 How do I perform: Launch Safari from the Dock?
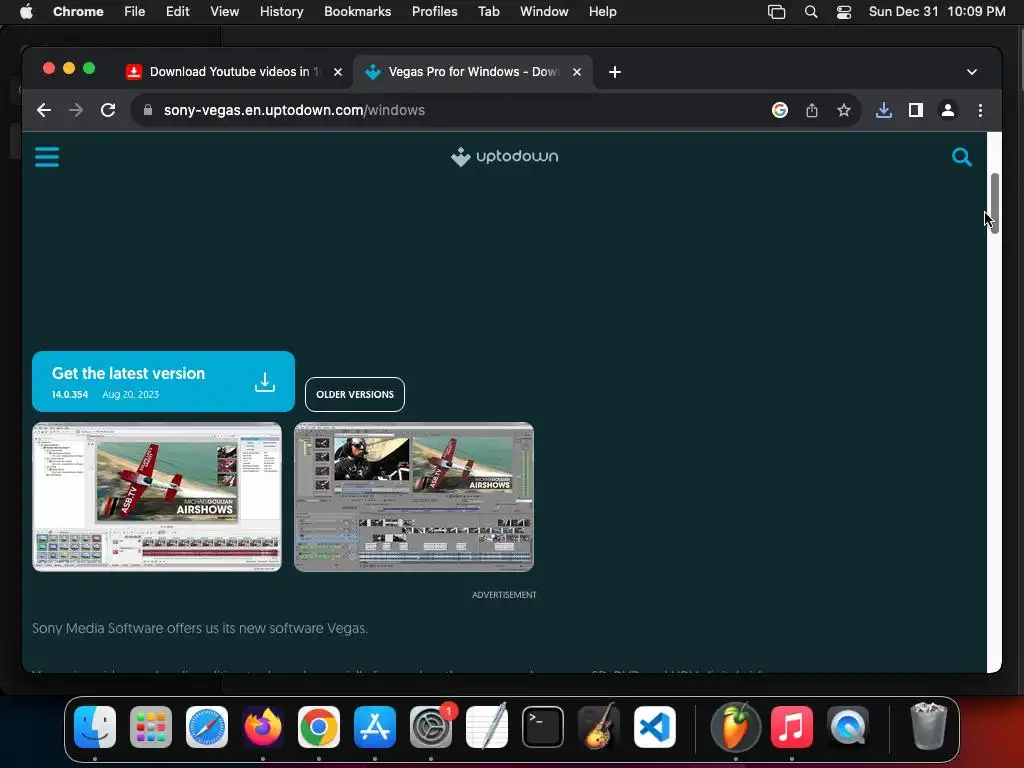tap(206, 727)
